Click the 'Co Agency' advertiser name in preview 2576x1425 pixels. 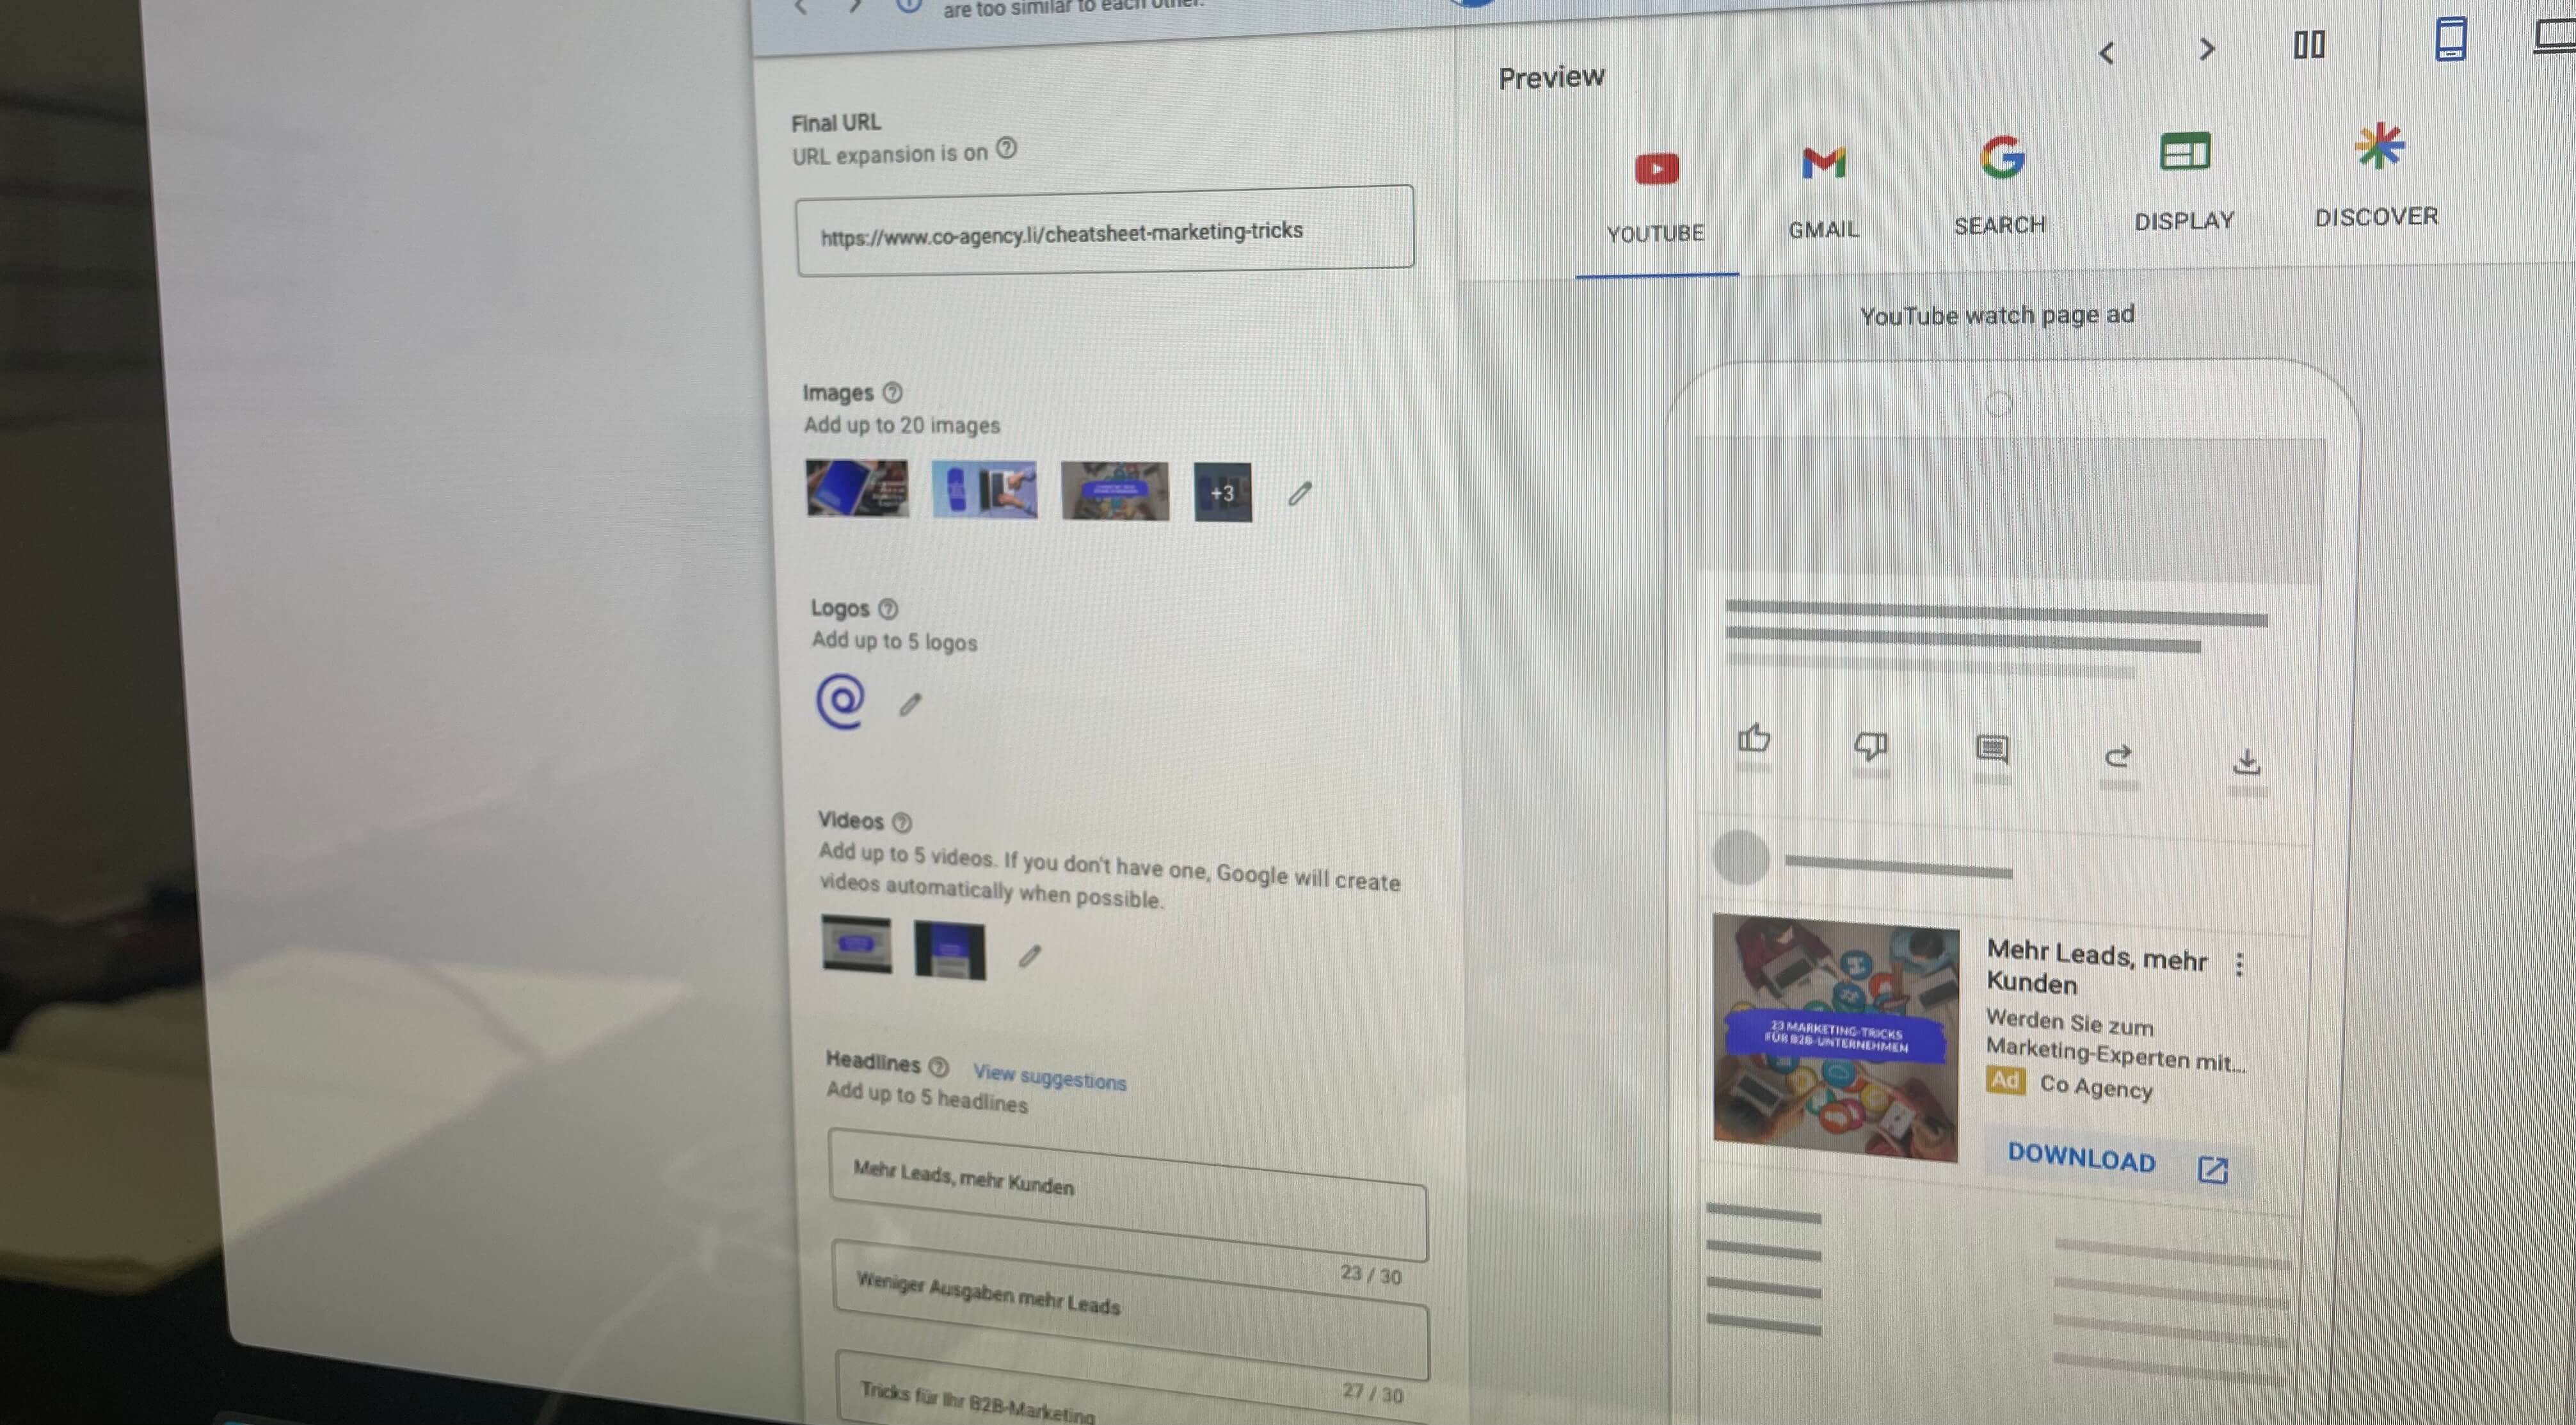click(x=2096, y=1087)
